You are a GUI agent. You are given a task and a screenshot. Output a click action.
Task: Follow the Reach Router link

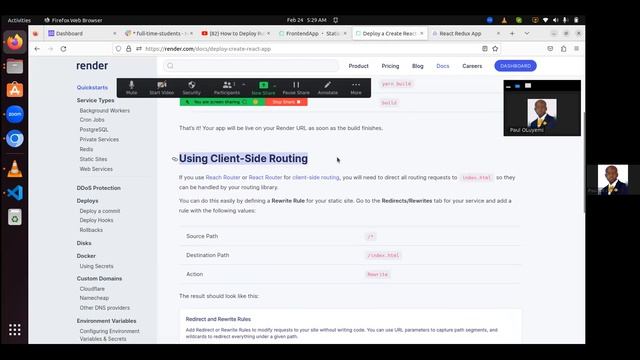(223, 178)
